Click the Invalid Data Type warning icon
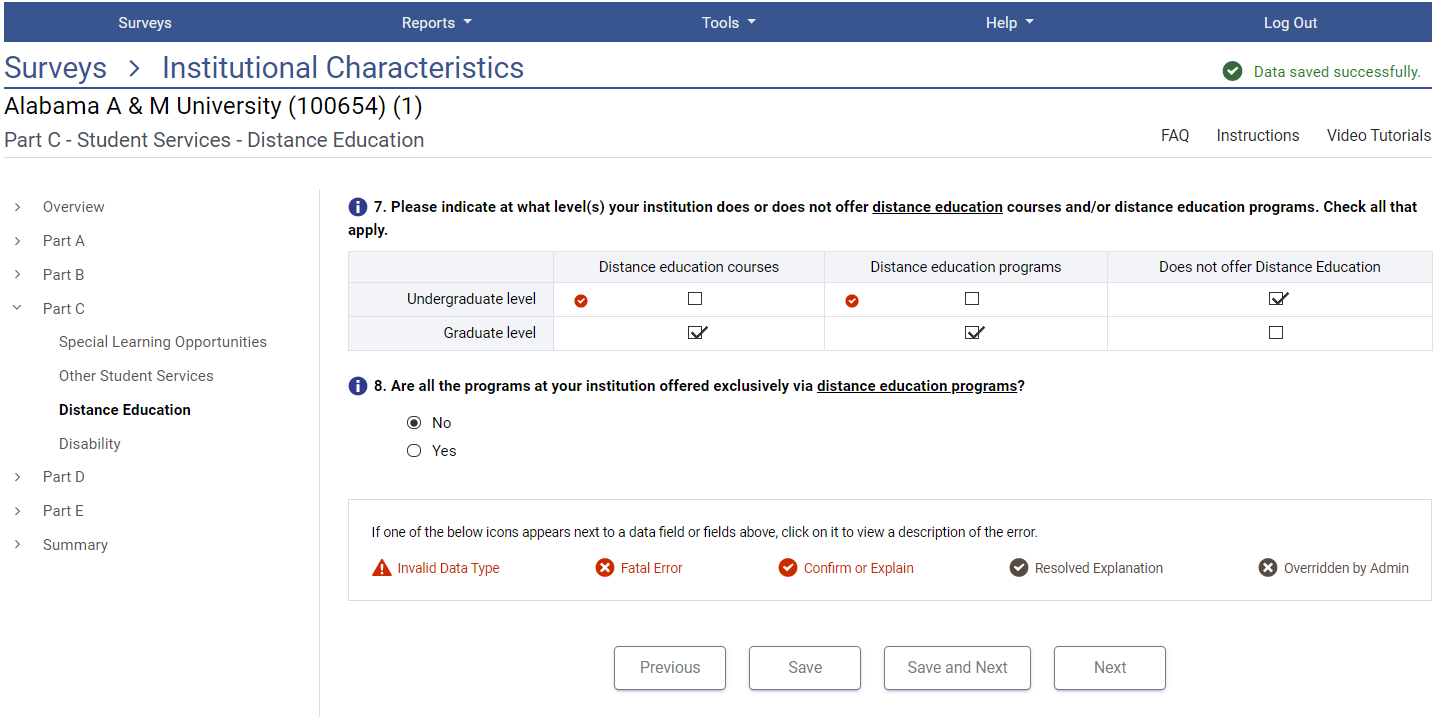 click(x=382, y=568)
